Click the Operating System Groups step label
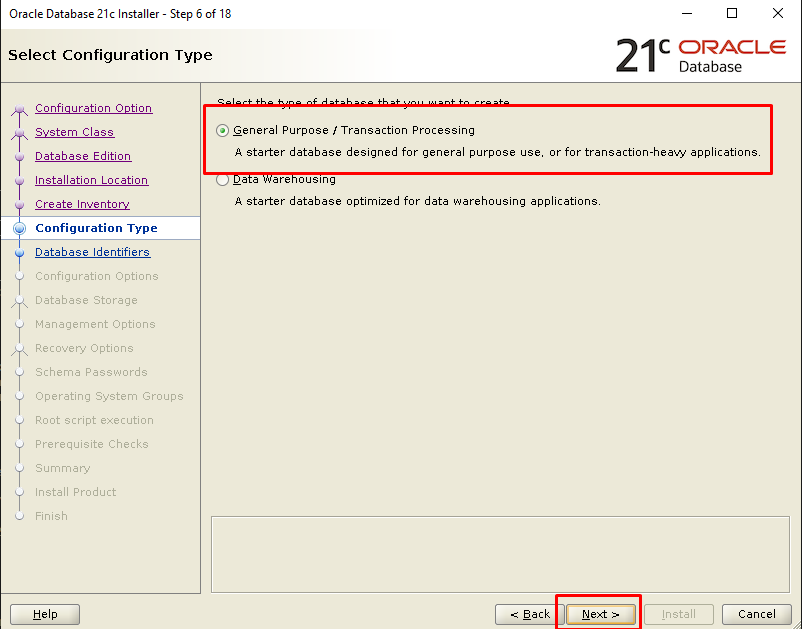Image resolution: width=802 pixels, height=629 pixels. [x=109, y=396]
